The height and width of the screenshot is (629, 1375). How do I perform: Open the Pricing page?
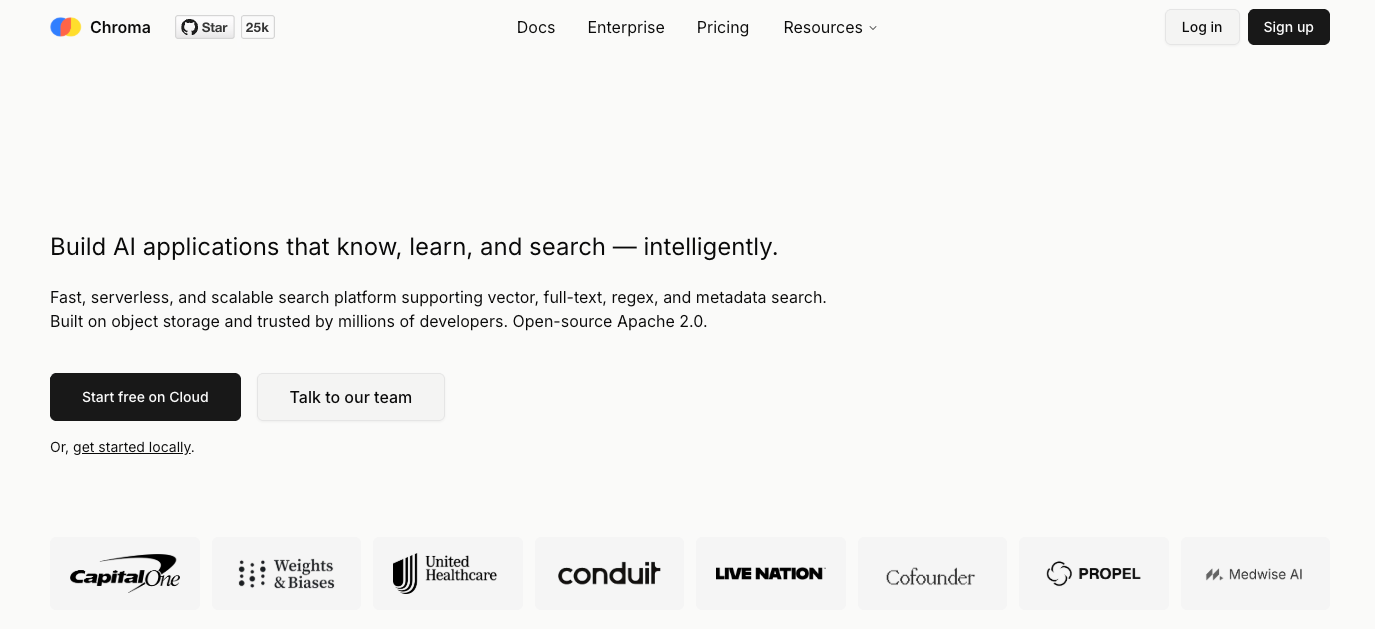pyautogui.click(x=723, y=27)
